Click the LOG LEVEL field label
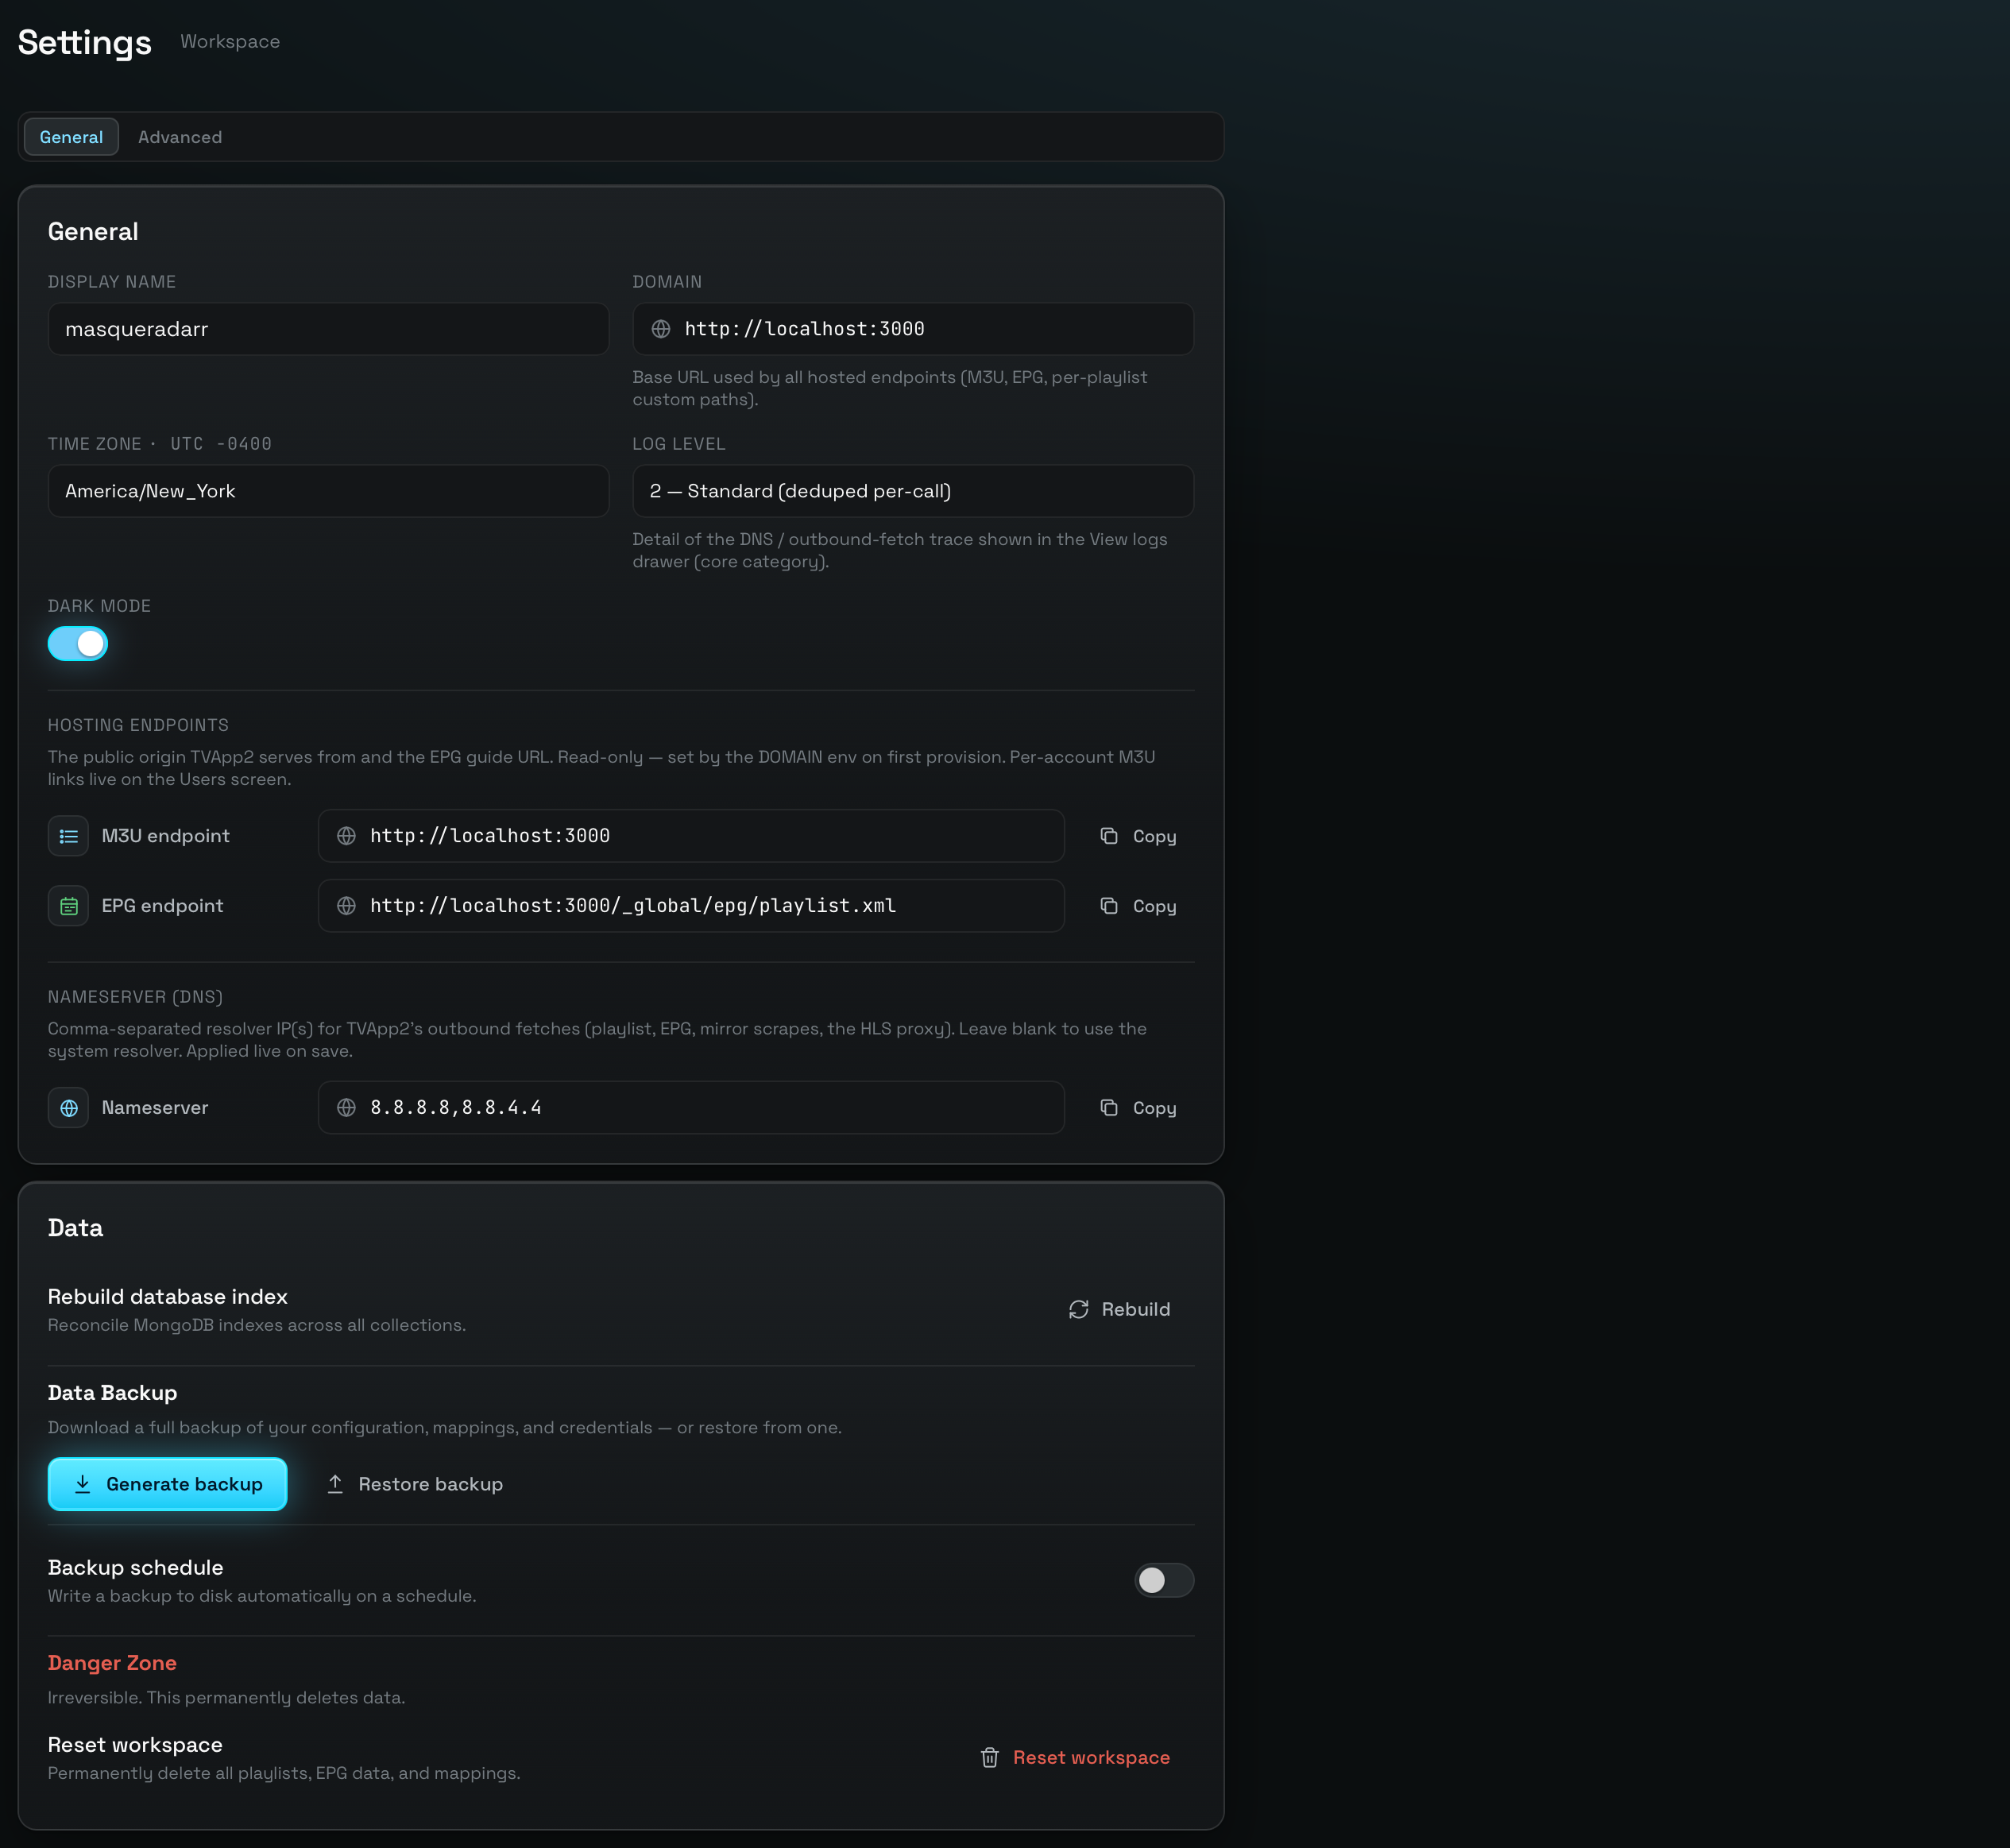This screenshot has height=1848, width=2010. coord(679,444)
